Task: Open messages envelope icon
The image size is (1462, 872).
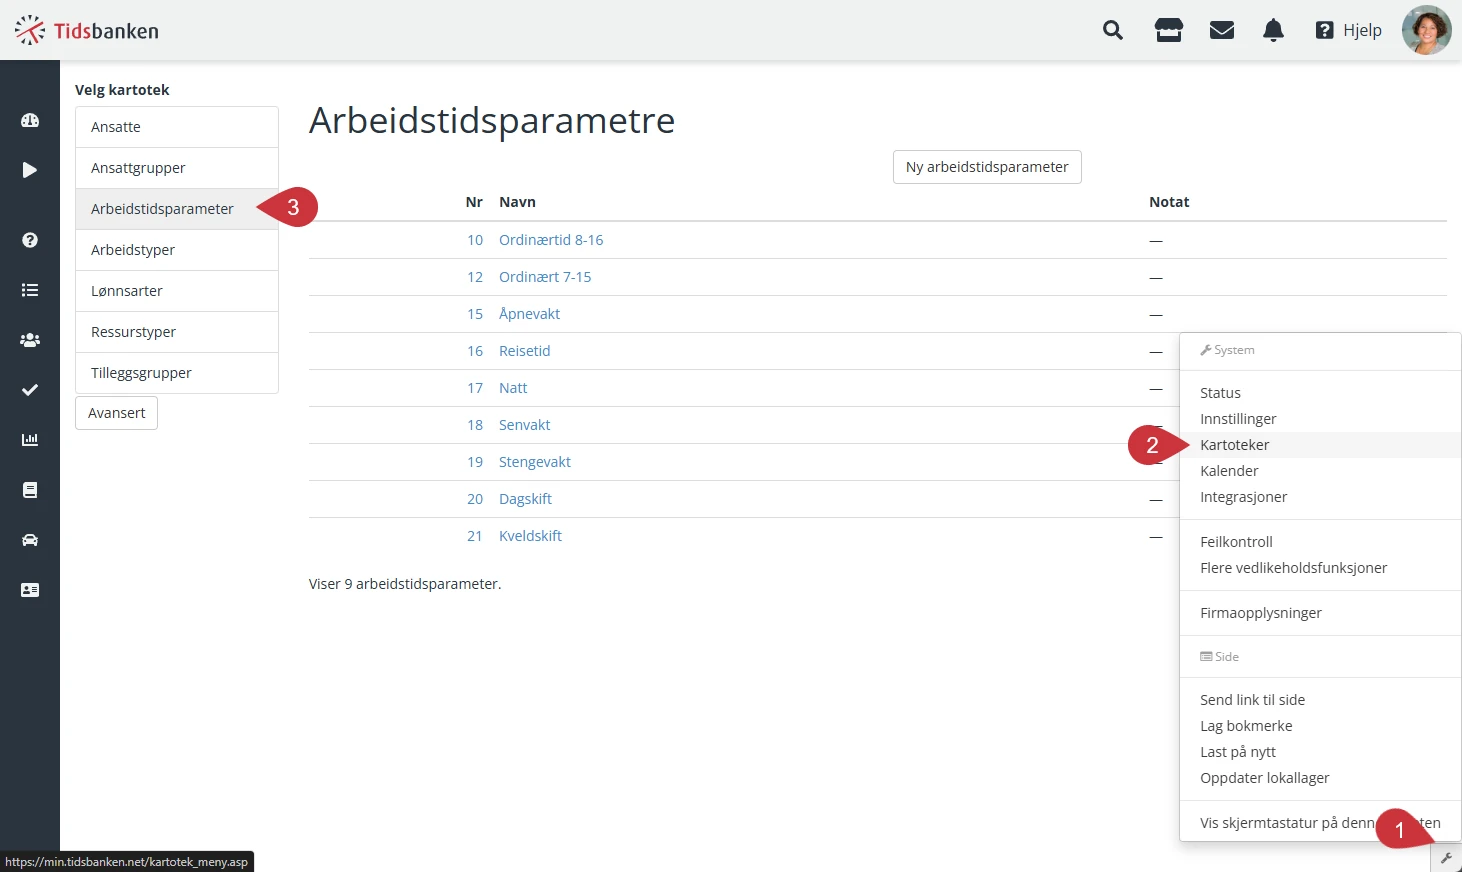Action: (x=1221, y=30)
